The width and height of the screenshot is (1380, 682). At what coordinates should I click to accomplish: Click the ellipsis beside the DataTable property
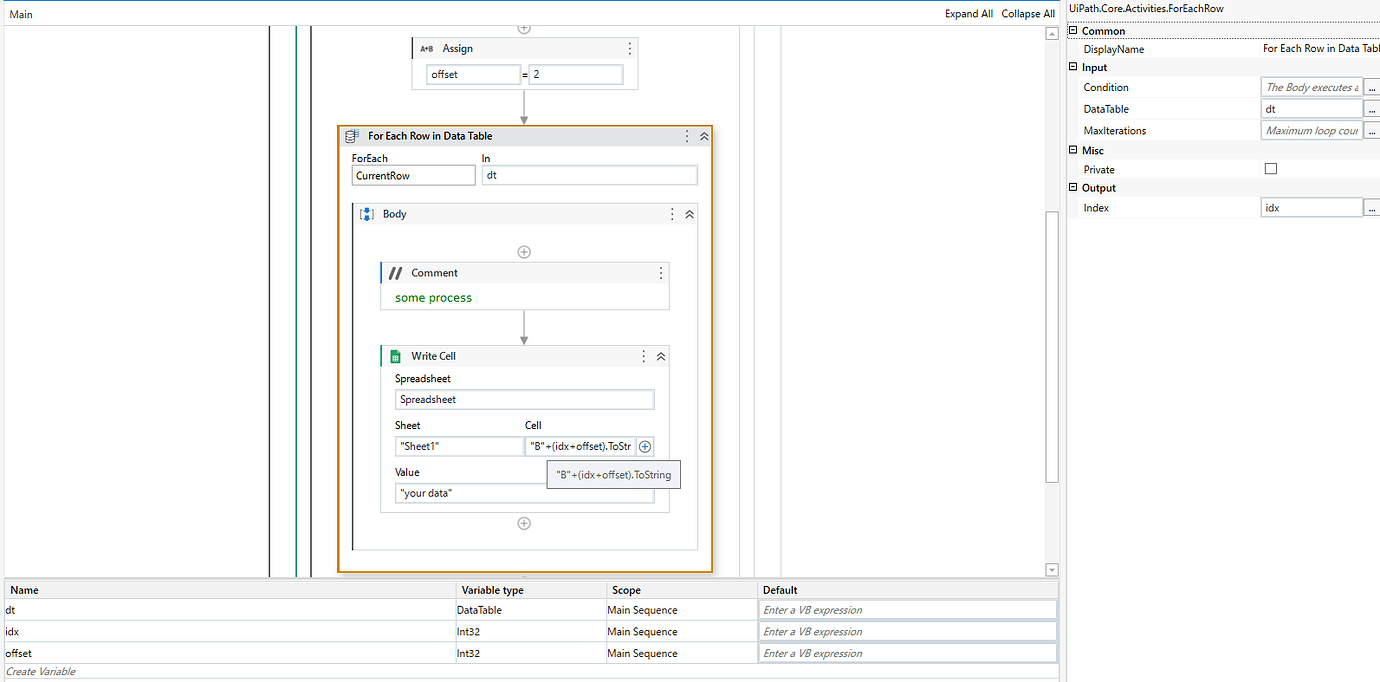1372,108
